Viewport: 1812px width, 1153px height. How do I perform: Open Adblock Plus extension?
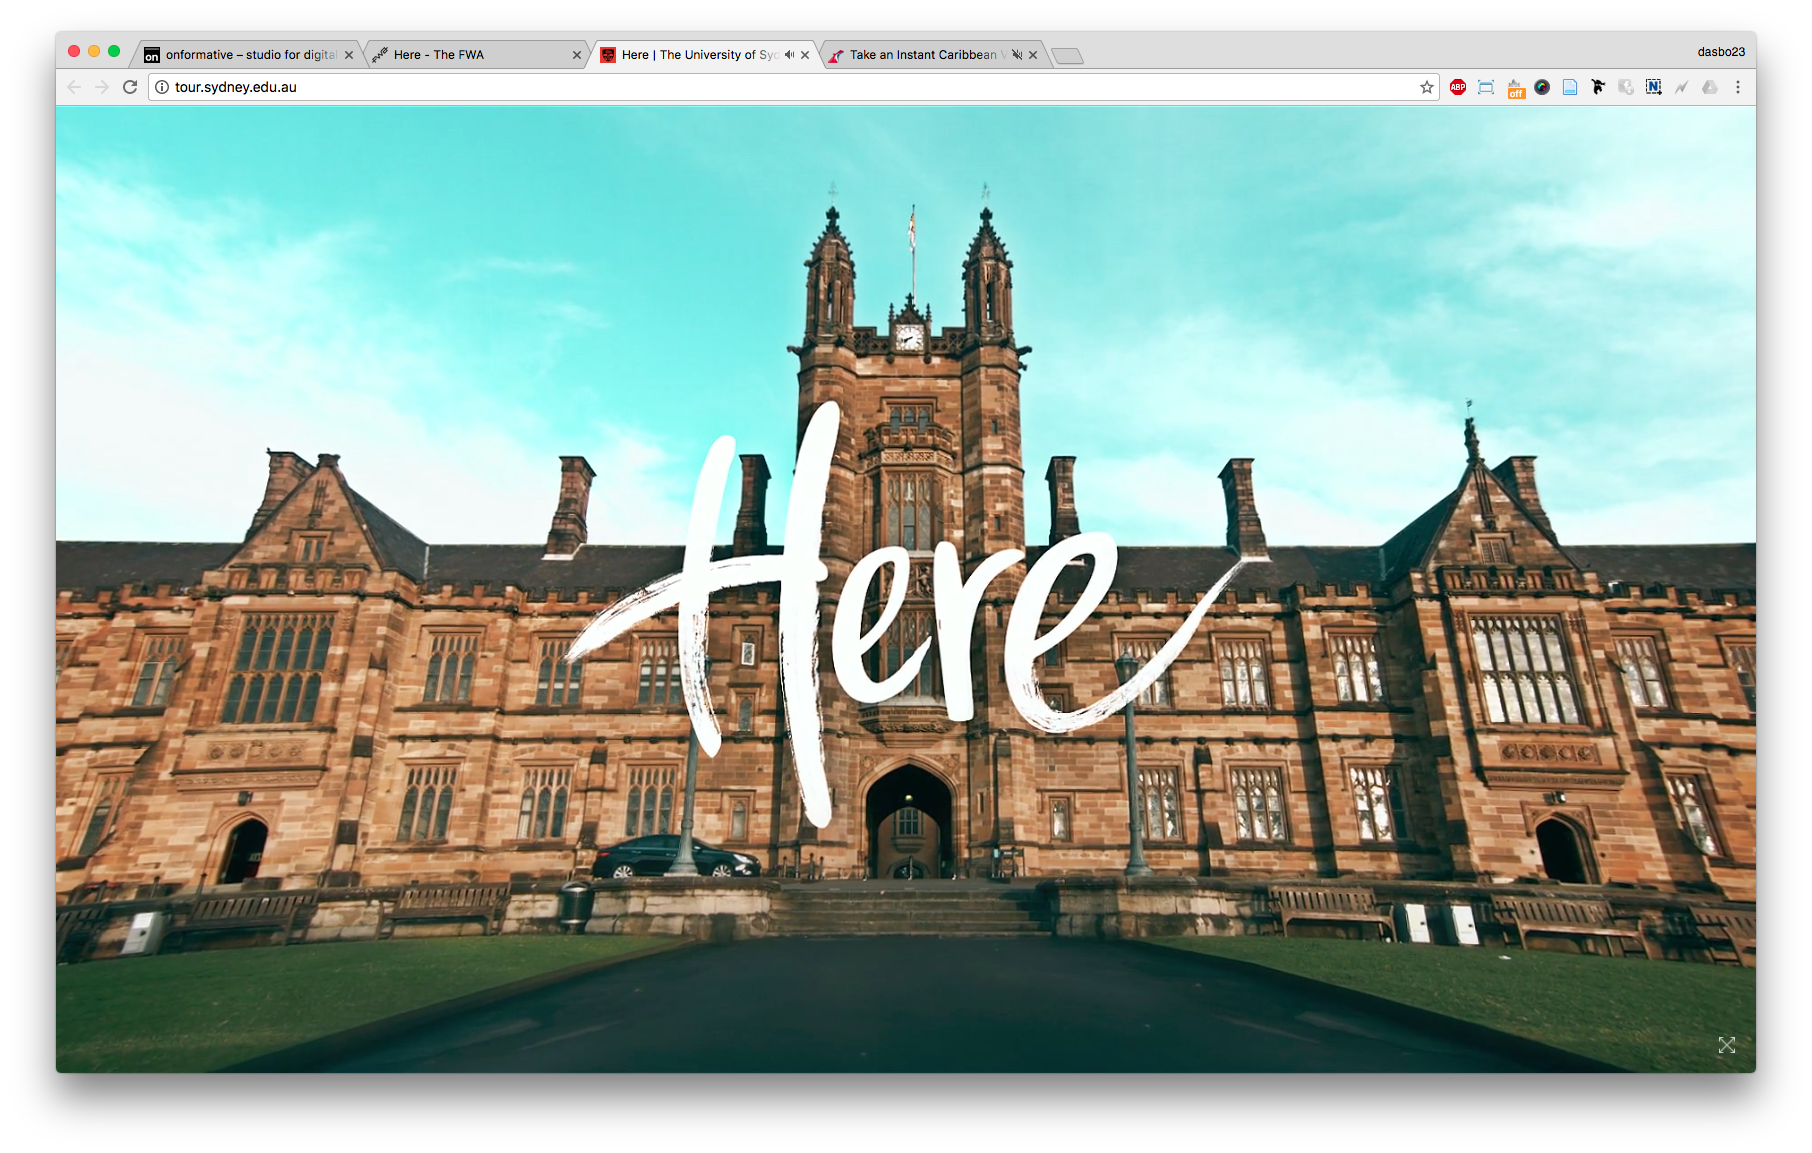click(x=1458, y=87)
